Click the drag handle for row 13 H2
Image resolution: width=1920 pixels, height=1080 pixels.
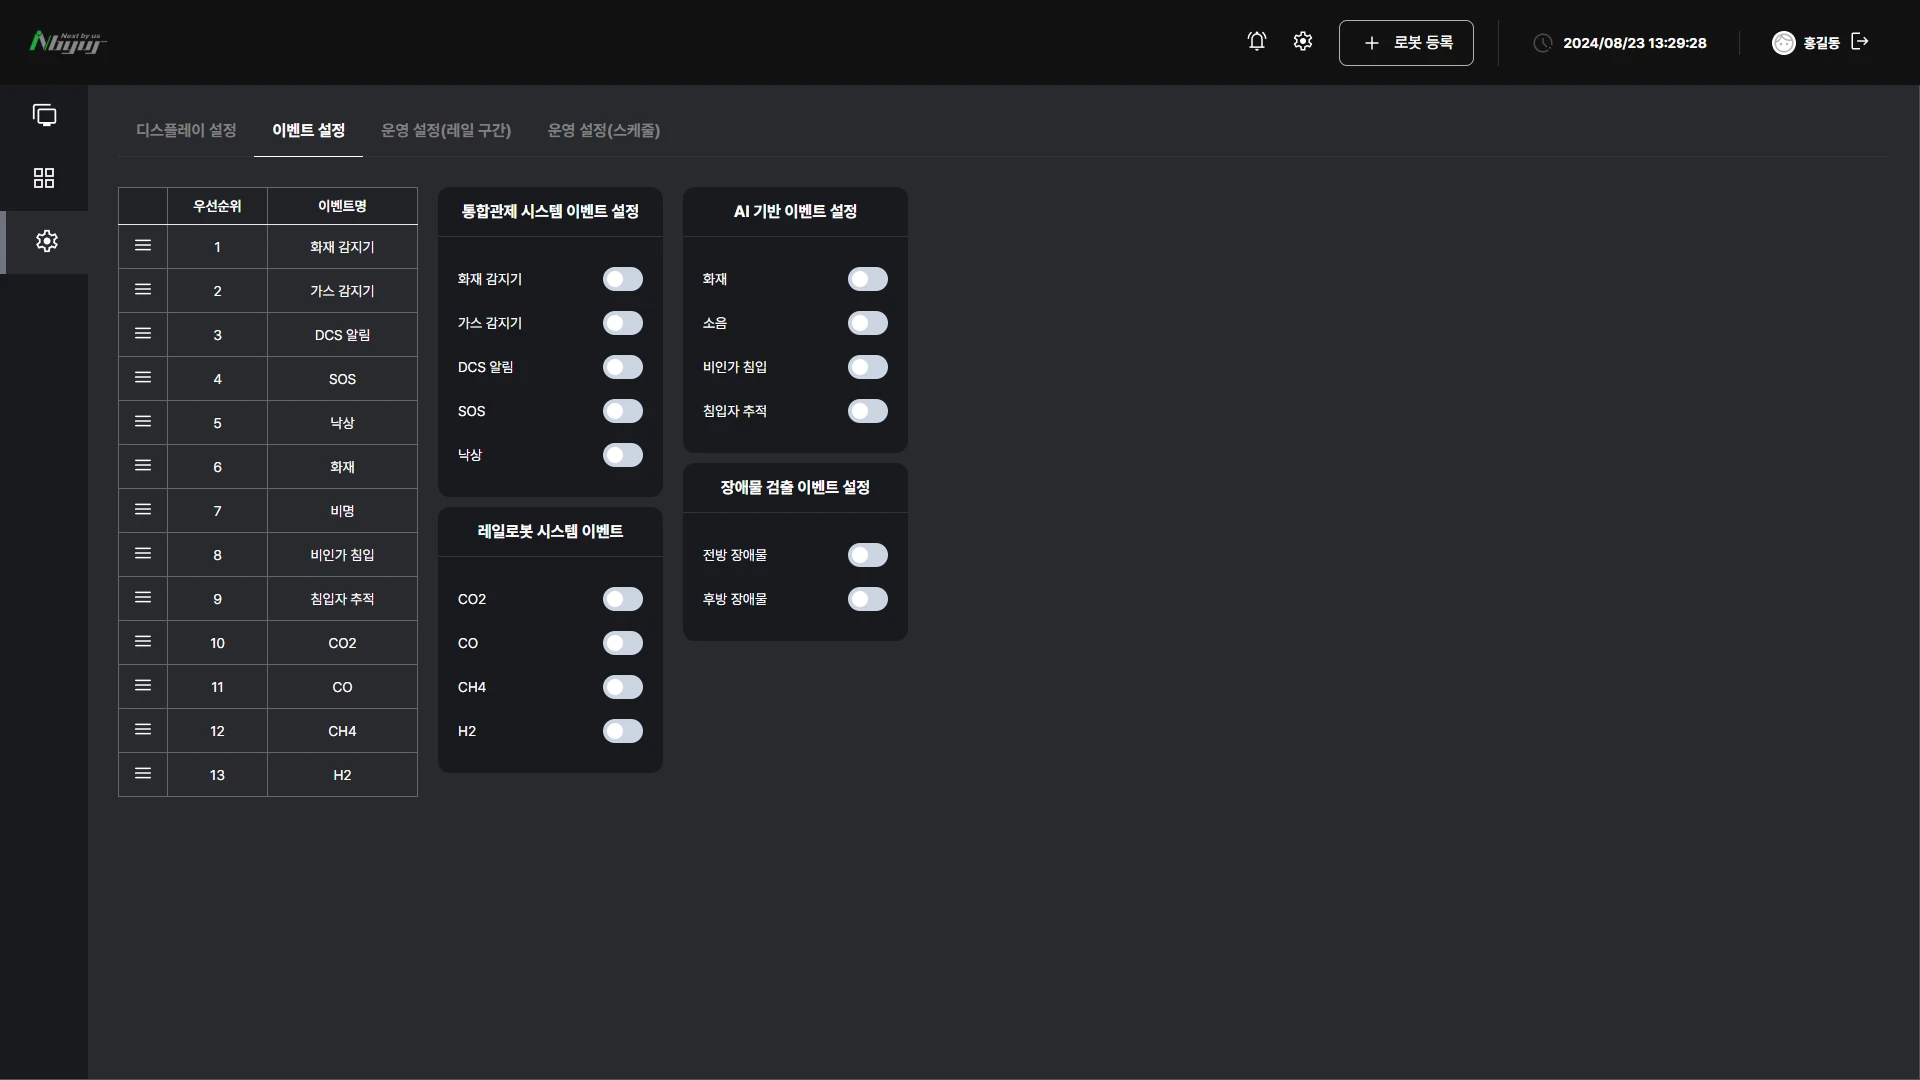point(143,774)
